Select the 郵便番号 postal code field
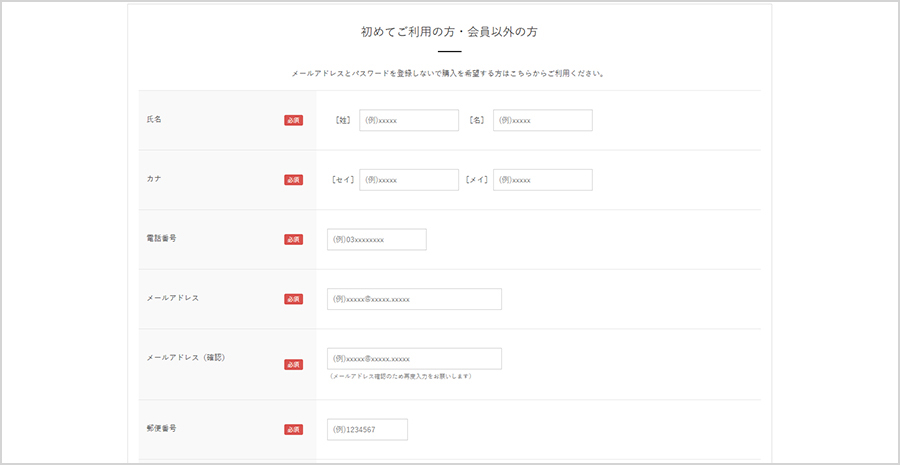 (x=367, y=429)
